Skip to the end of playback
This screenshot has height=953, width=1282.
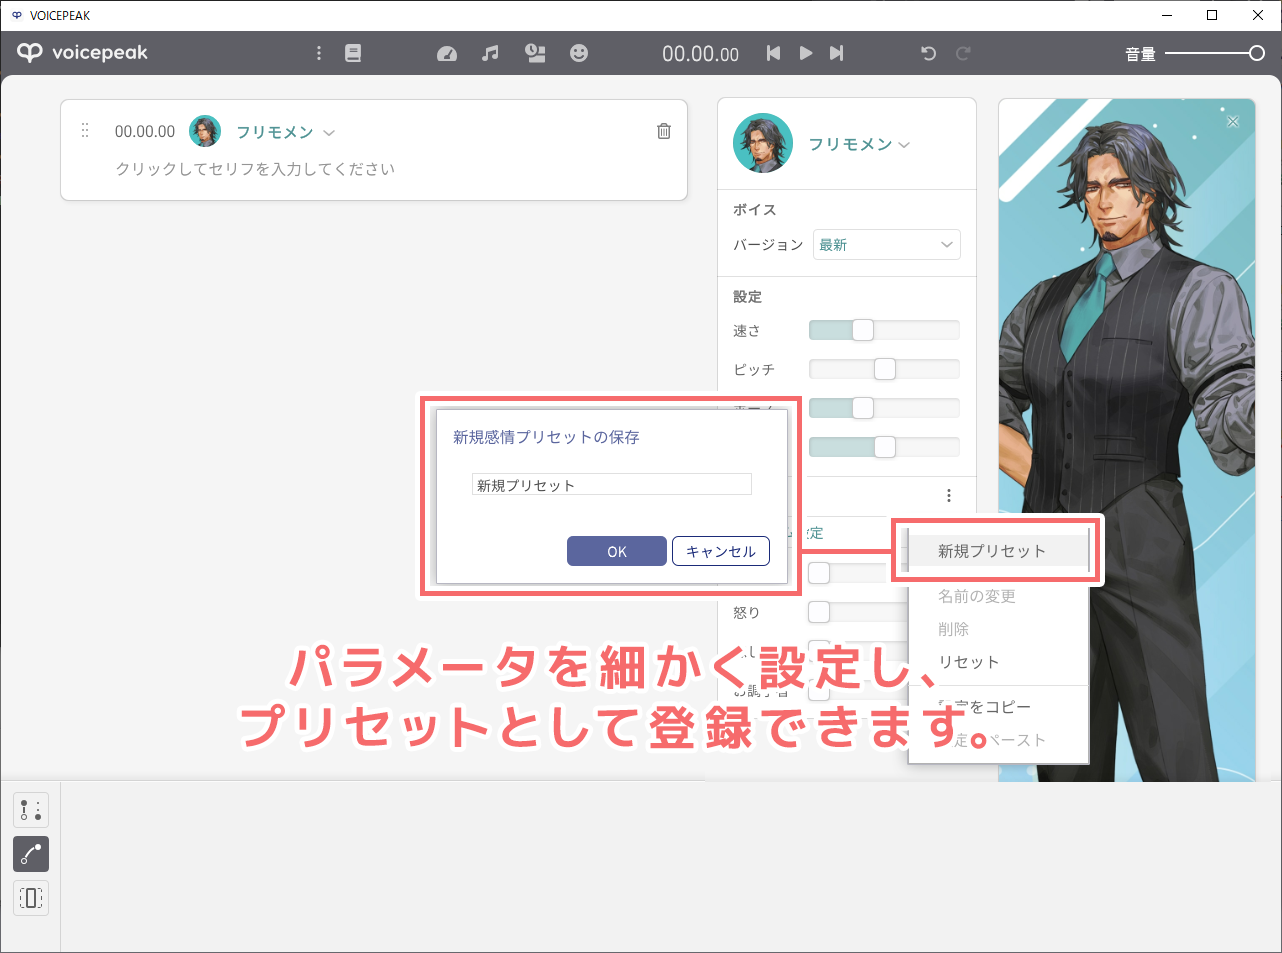[x=837, y=53]
